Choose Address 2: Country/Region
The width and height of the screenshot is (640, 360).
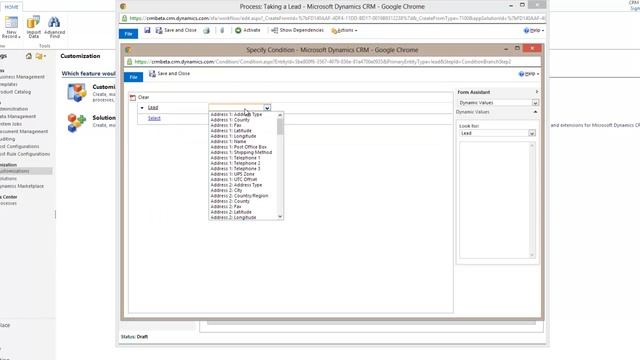point(240,196)
